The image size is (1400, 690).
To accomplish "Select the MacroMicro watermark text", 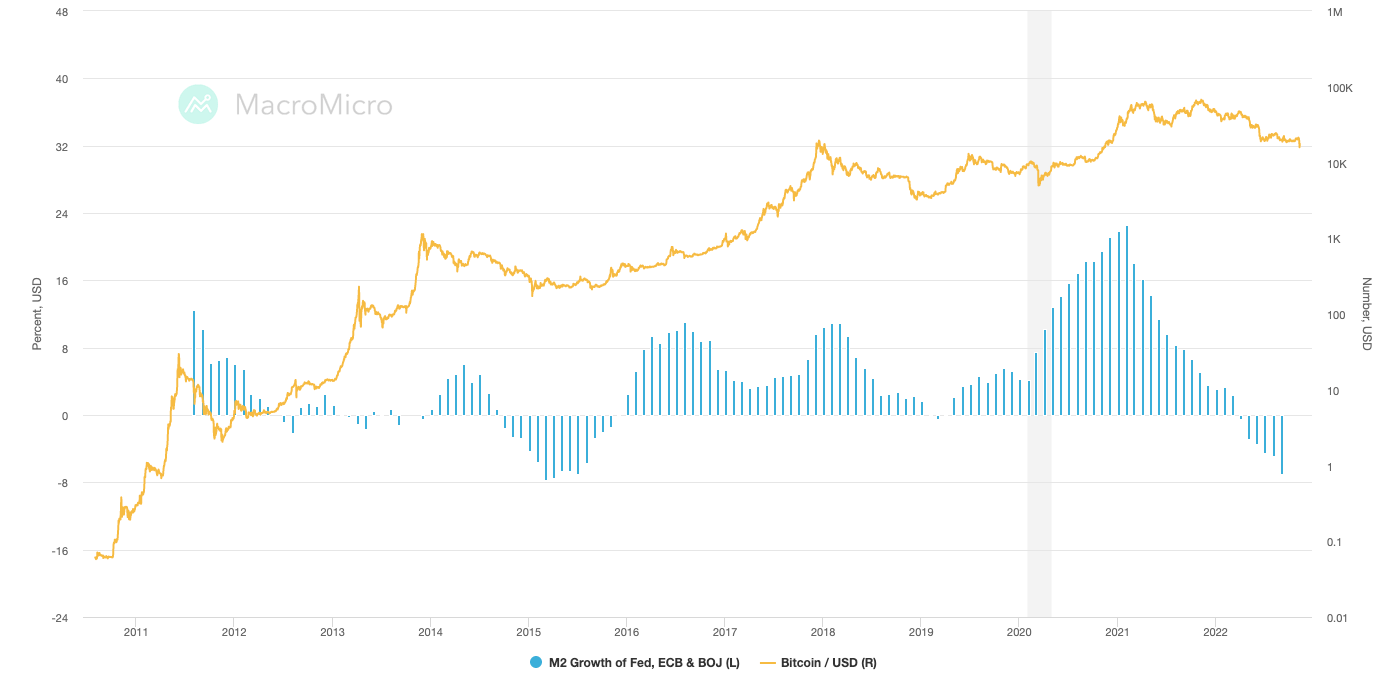I will (315, 104).
